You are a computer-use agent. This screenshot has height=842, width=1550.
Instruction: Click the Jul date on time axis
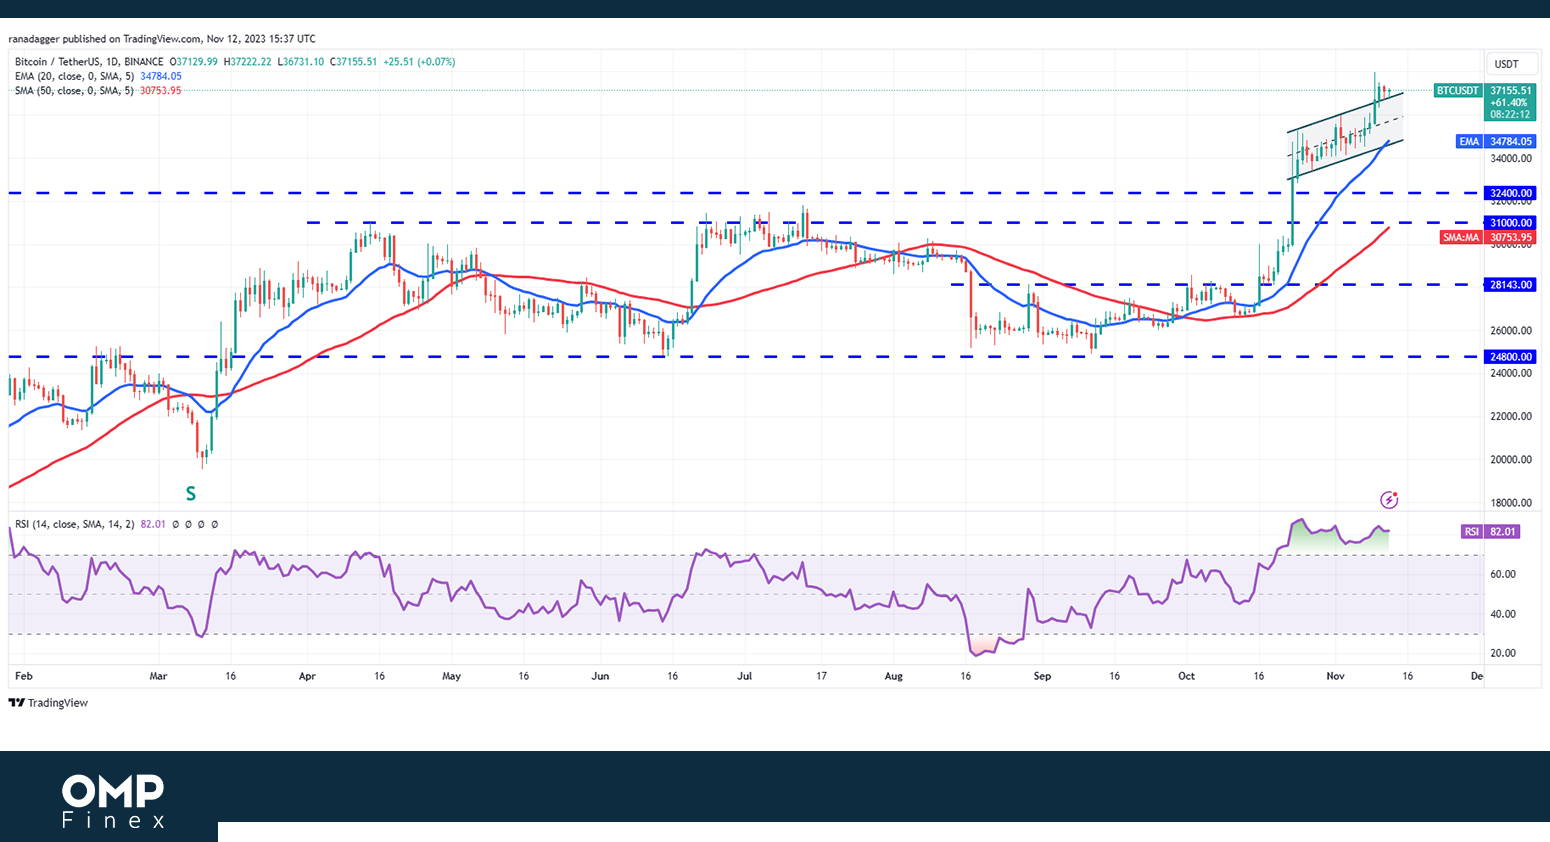744,676
